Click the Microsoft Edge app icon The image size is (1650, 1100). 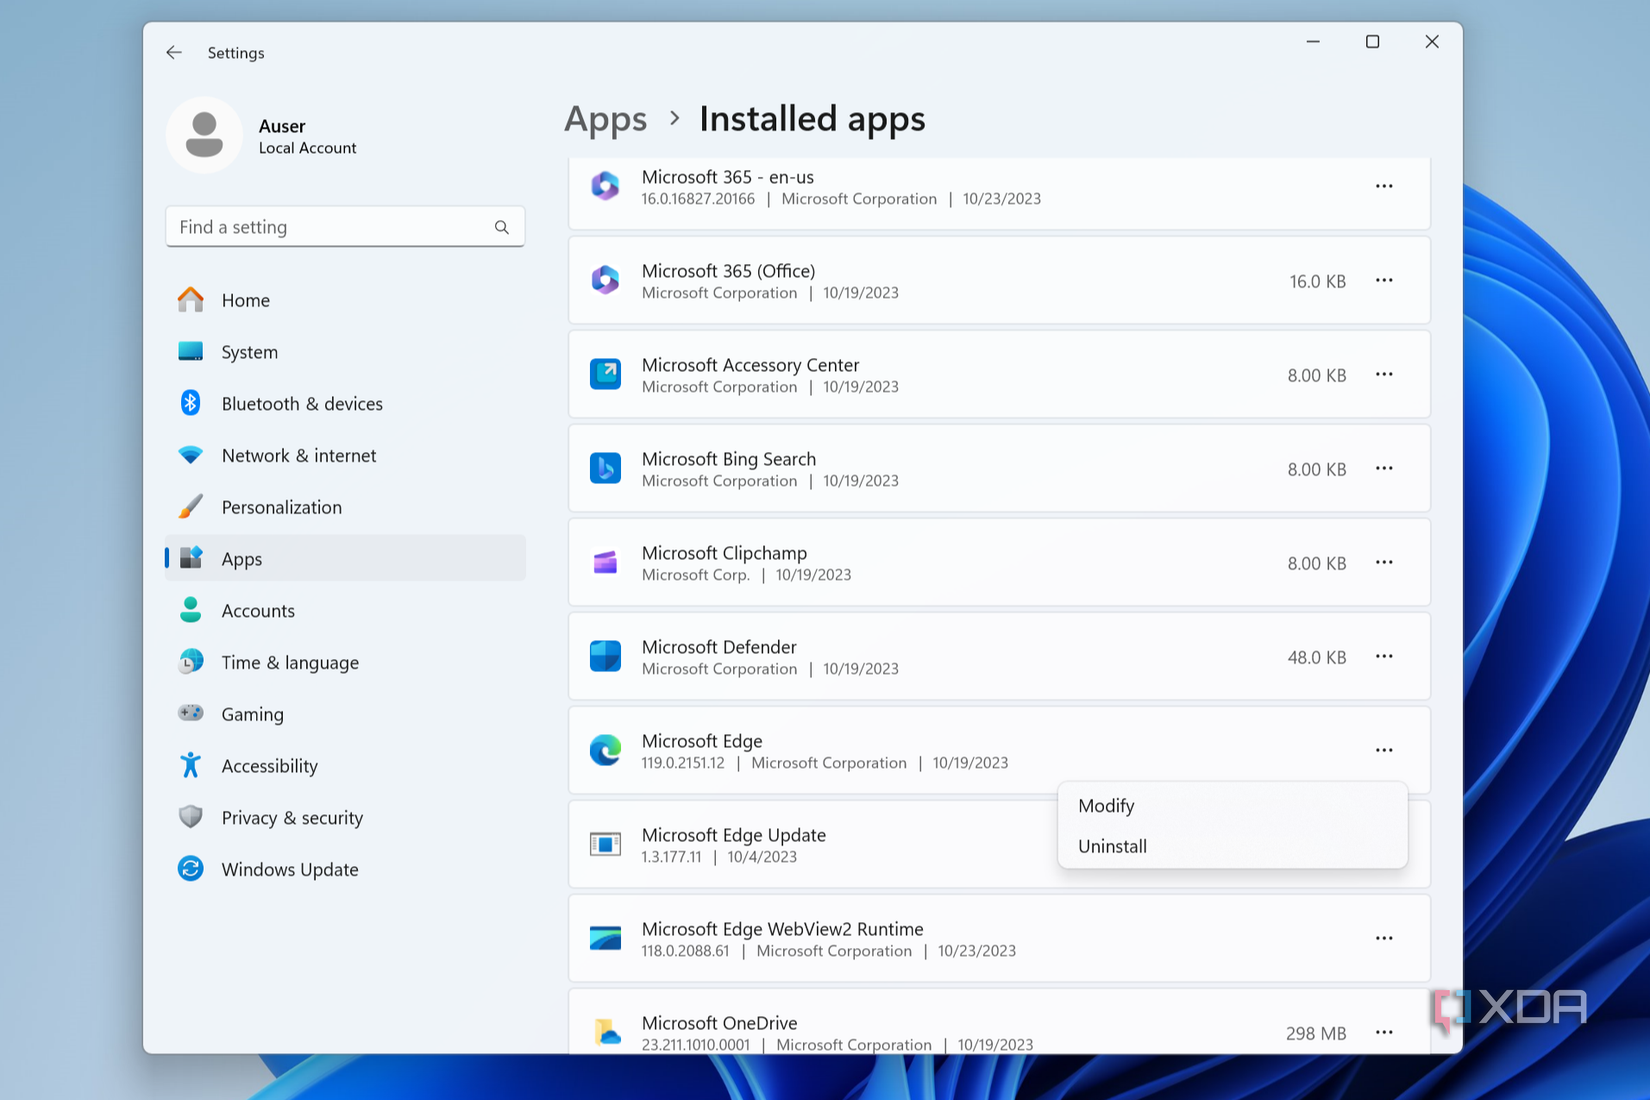pos(605,750)
